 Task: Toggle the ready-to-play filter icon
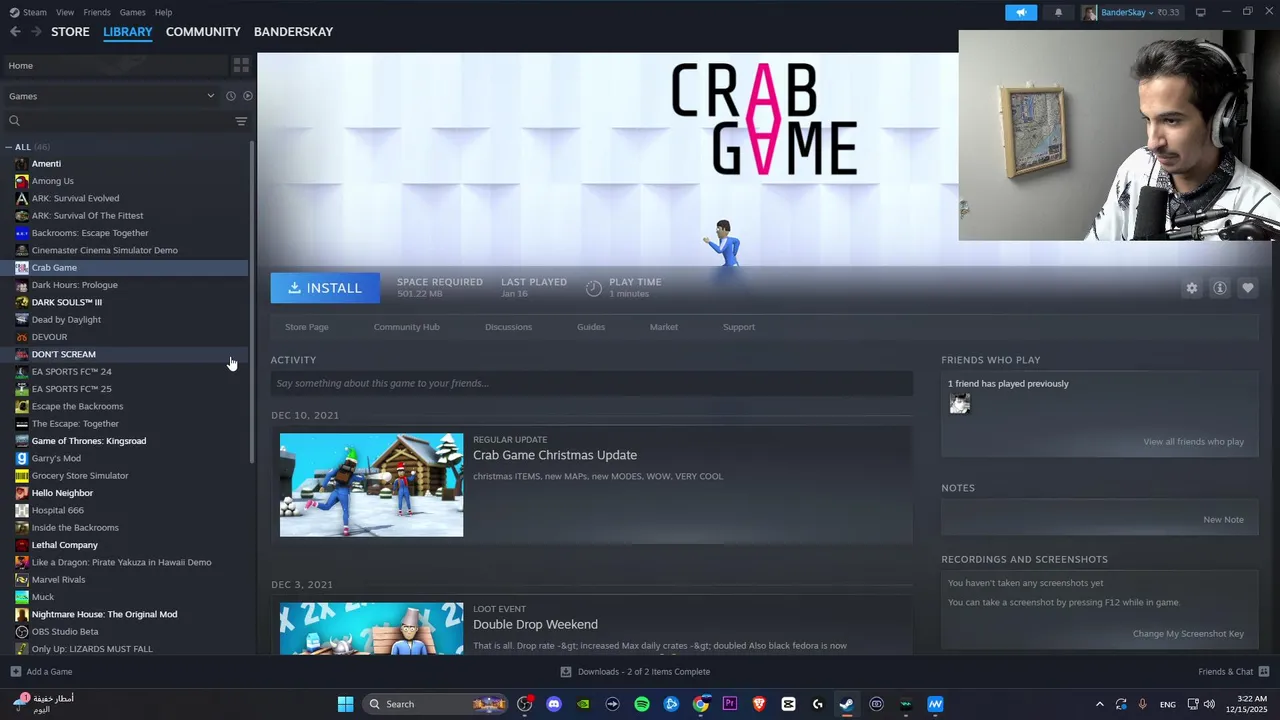247,96
